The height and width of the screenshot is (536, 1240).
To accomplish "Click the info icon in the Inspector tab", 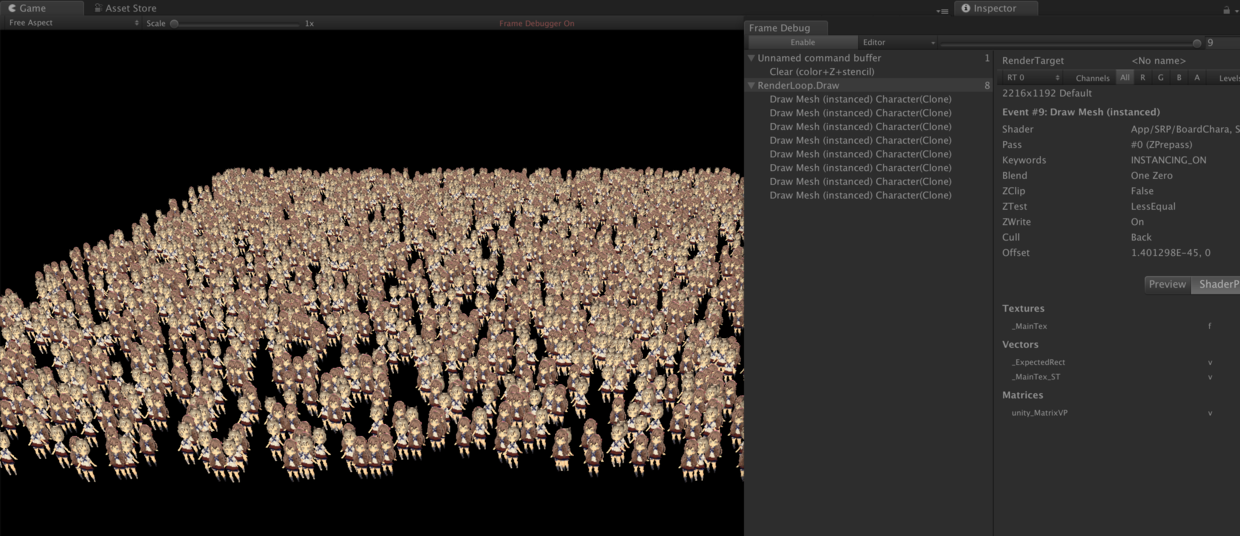I will pyautogui.click(x=966, y=8).
